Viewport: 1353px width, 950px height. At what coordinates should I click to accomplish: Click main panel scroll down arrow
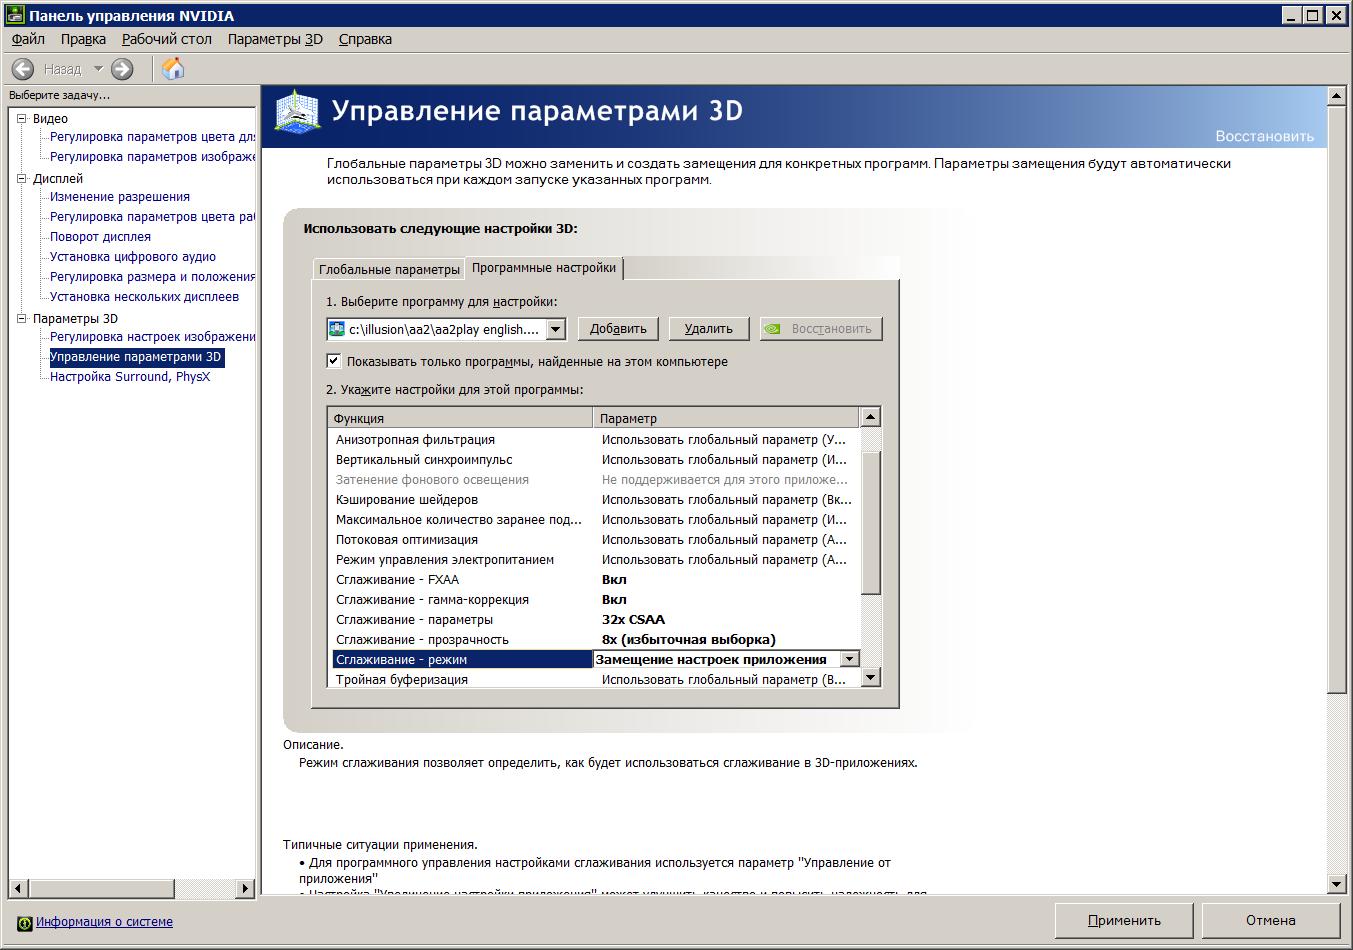(1336, 883)
